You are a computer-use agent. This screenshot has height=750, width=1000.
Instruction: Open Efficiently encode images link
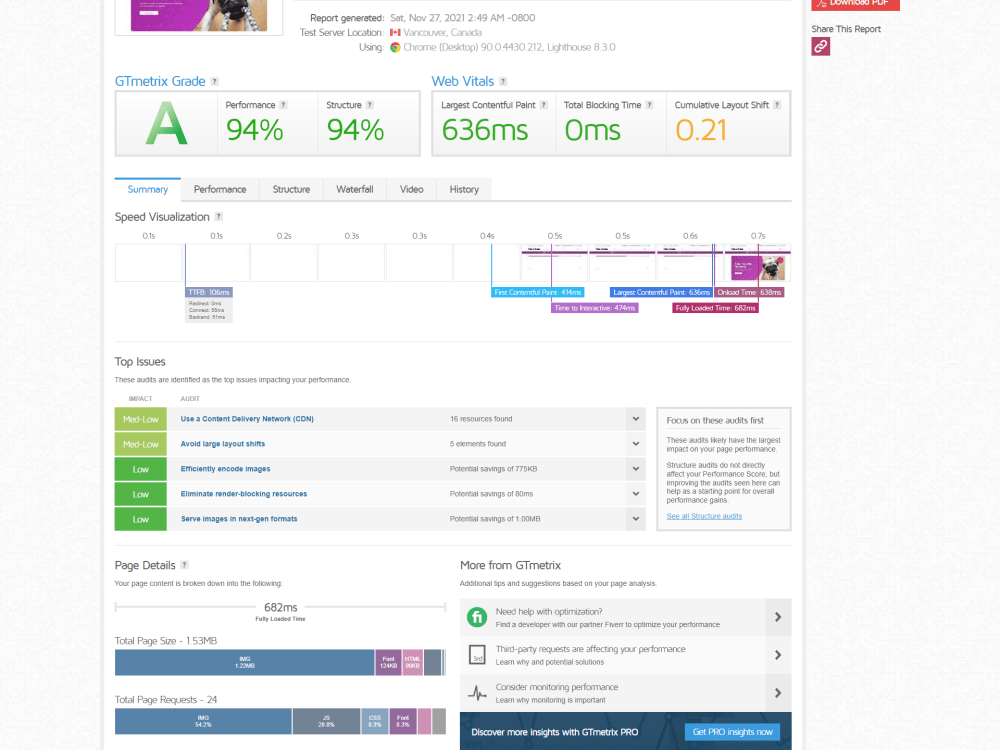(225, 469)
